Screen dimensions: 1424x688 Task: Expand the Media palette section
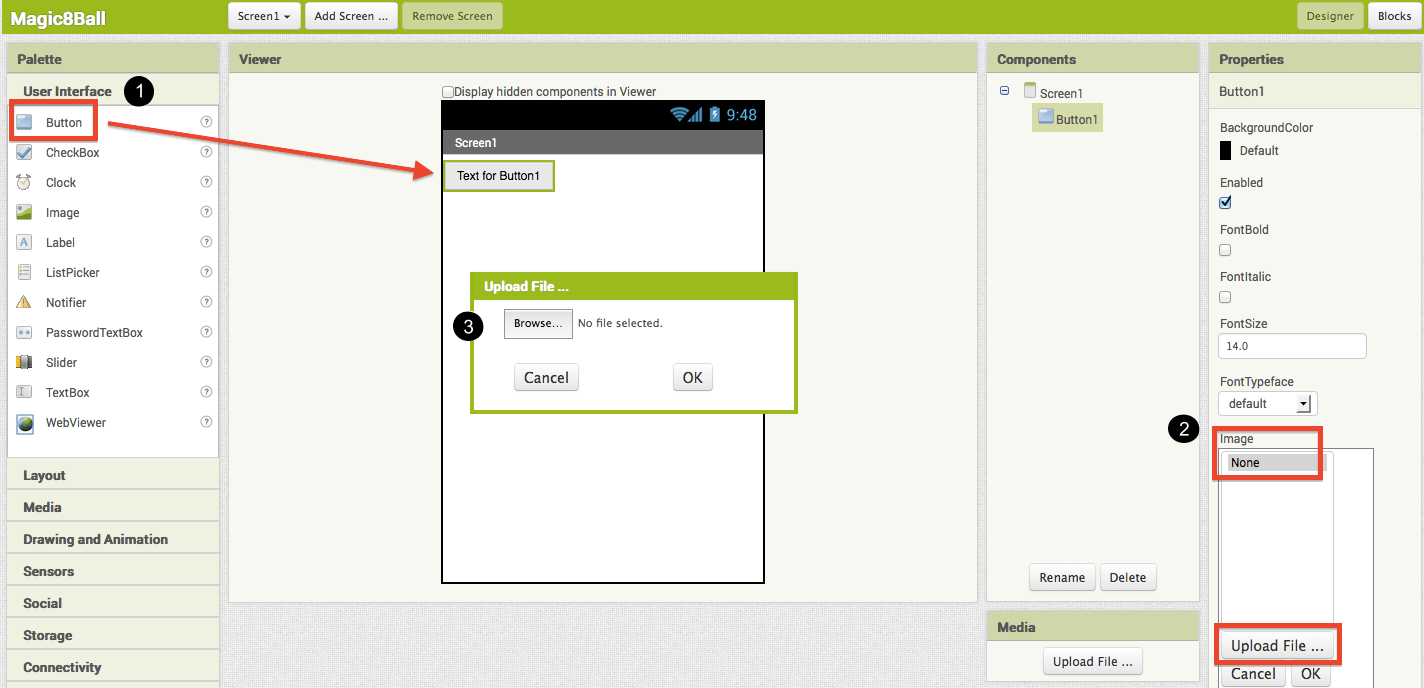click(x=113, y=507)
